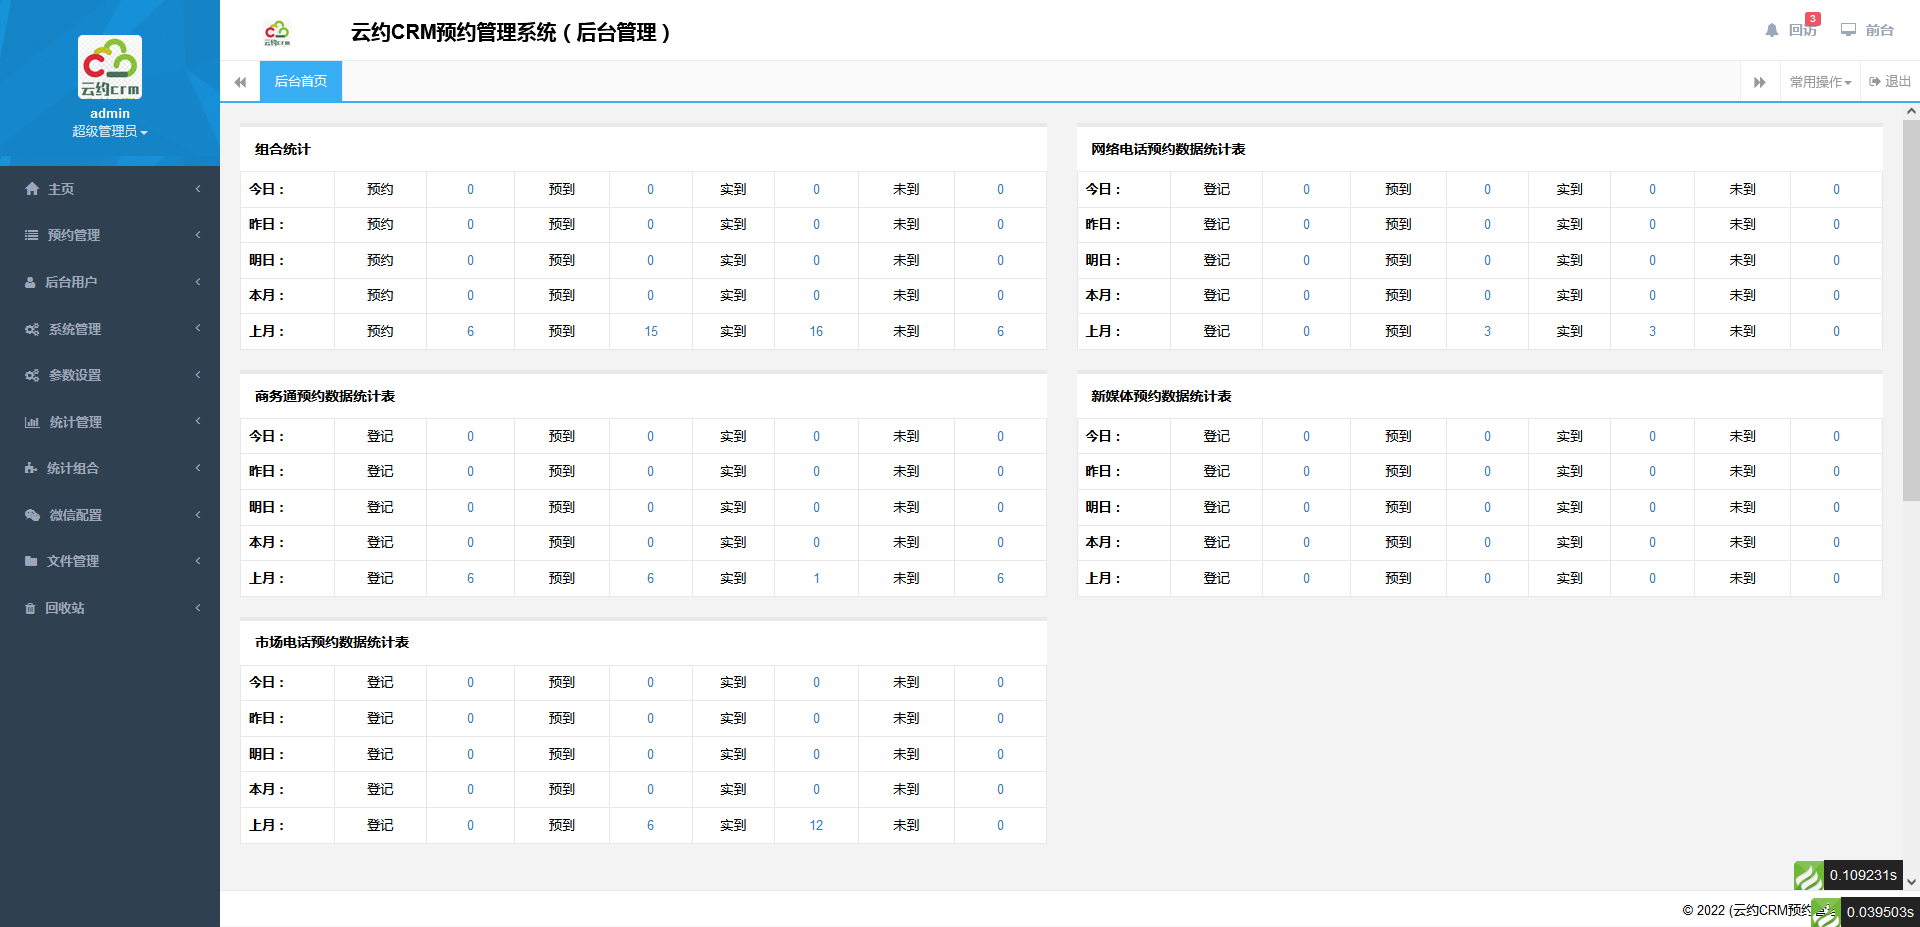The height and width of the screenshot is (927, 1920).
Task: Expand the 统计组合 sidebar menu
Action: [110, 468]
